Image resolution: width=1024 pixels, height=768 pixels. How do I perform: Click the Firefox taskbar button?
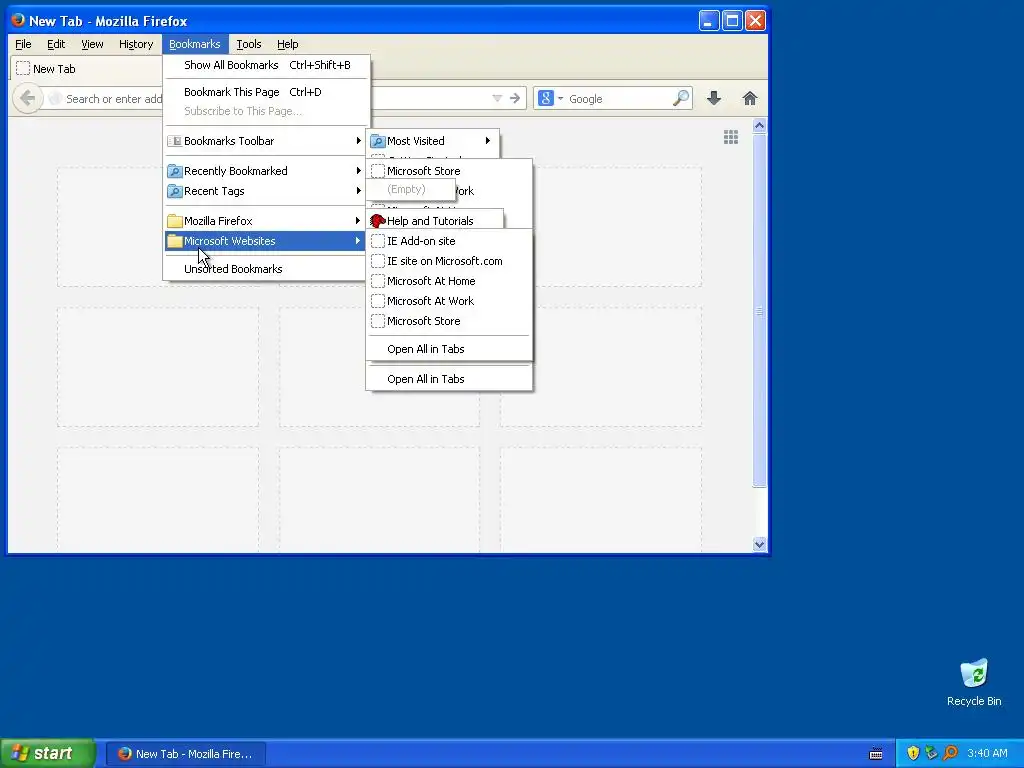click(186, 754)
